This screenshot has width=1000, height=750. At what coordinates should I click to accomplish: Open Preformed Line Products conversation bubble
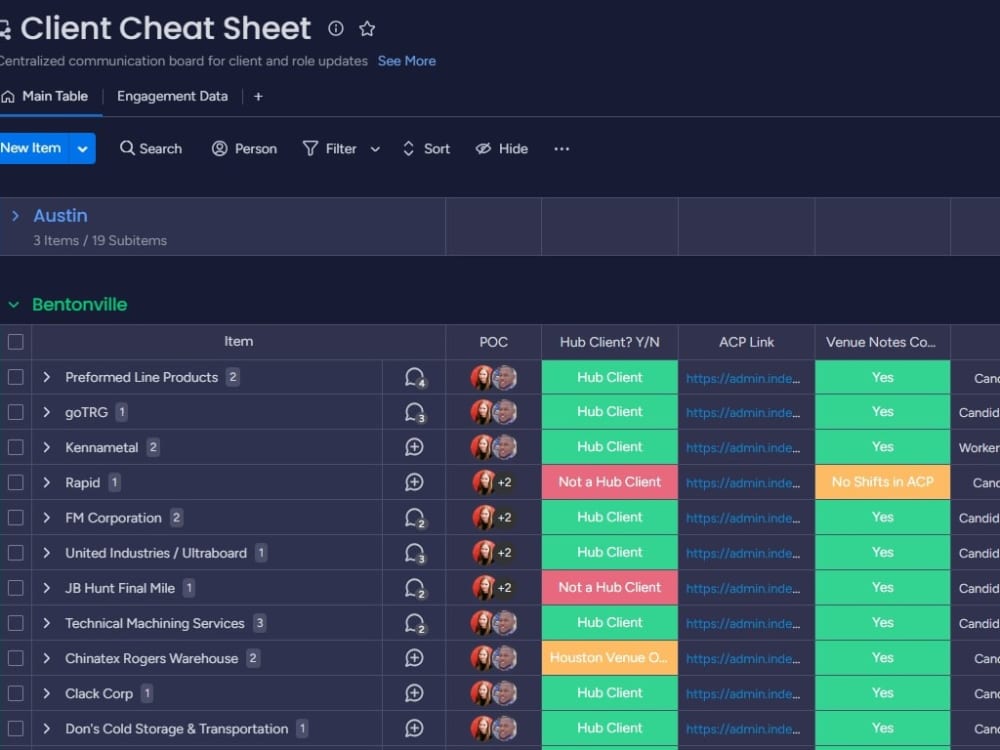(415, 378)
